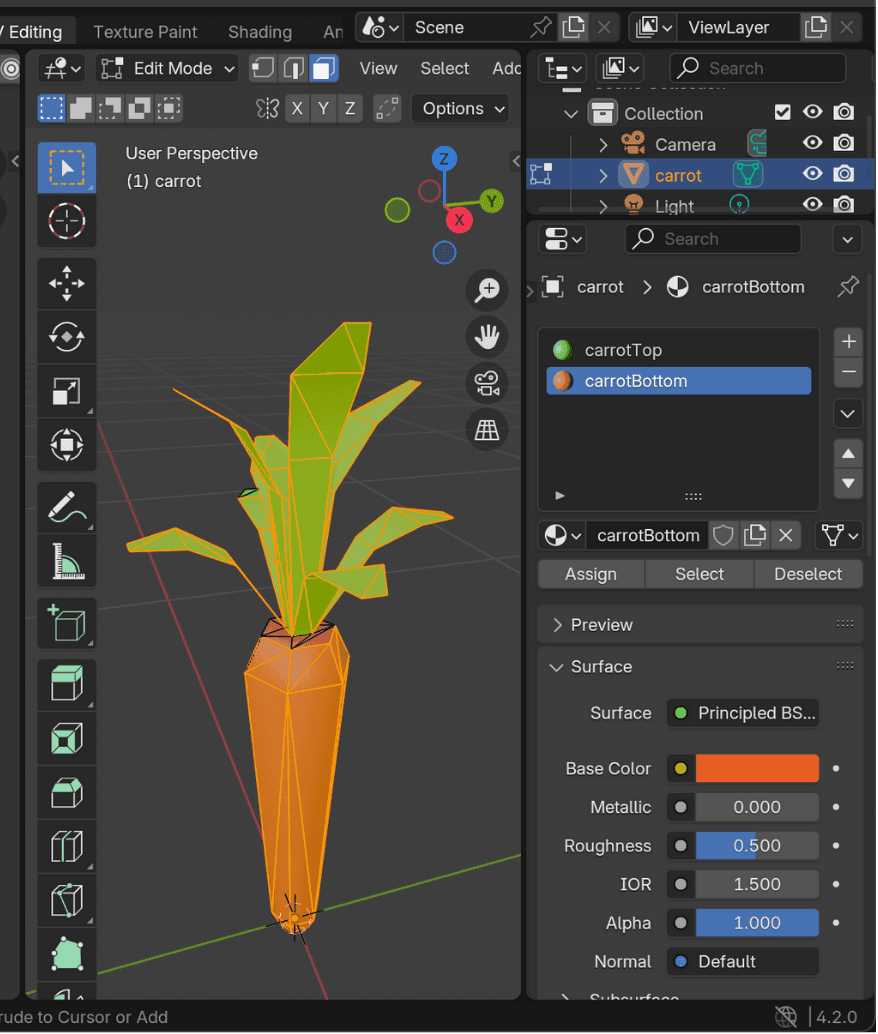Select the Transform tool
Image resolution: width=878 pixels, height=1034 pixels.
coord(67,444)
